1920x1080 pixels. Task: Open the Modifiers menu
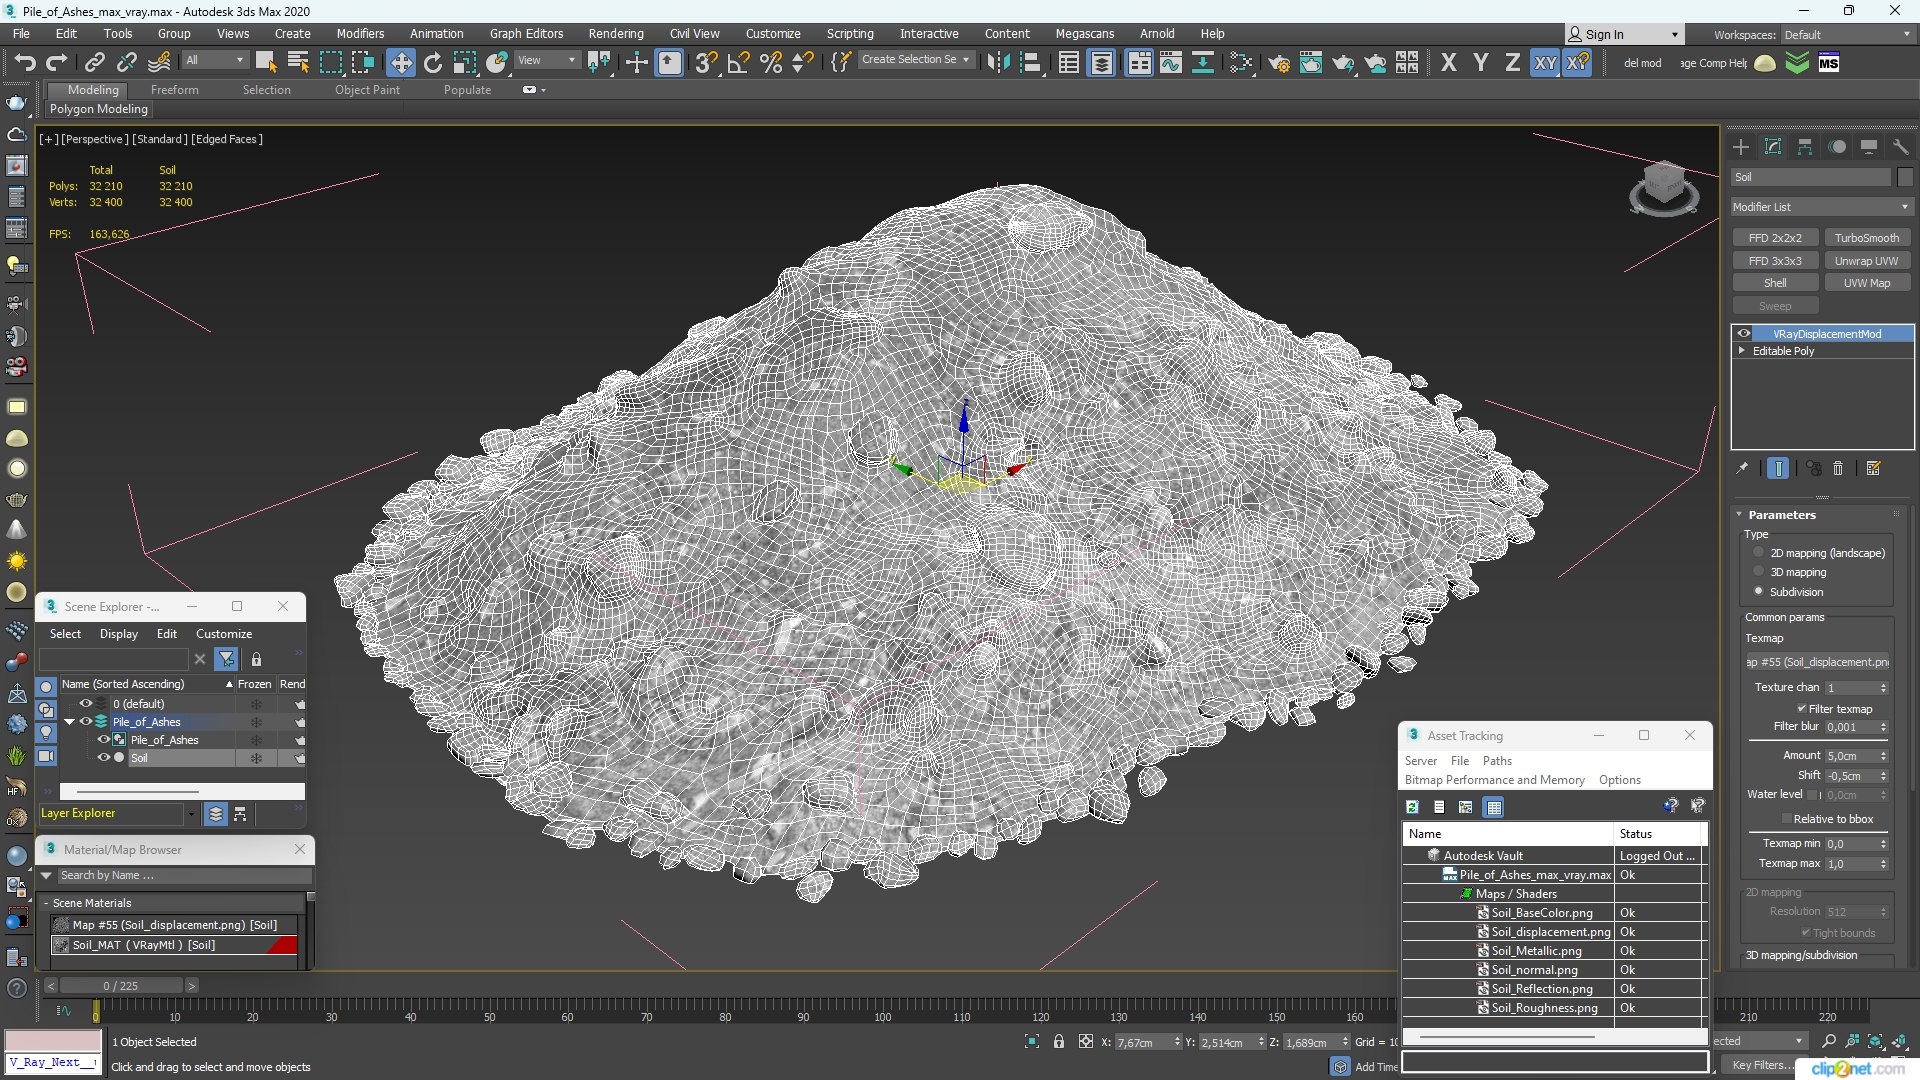pyautogui.click(x=360, y=34)
